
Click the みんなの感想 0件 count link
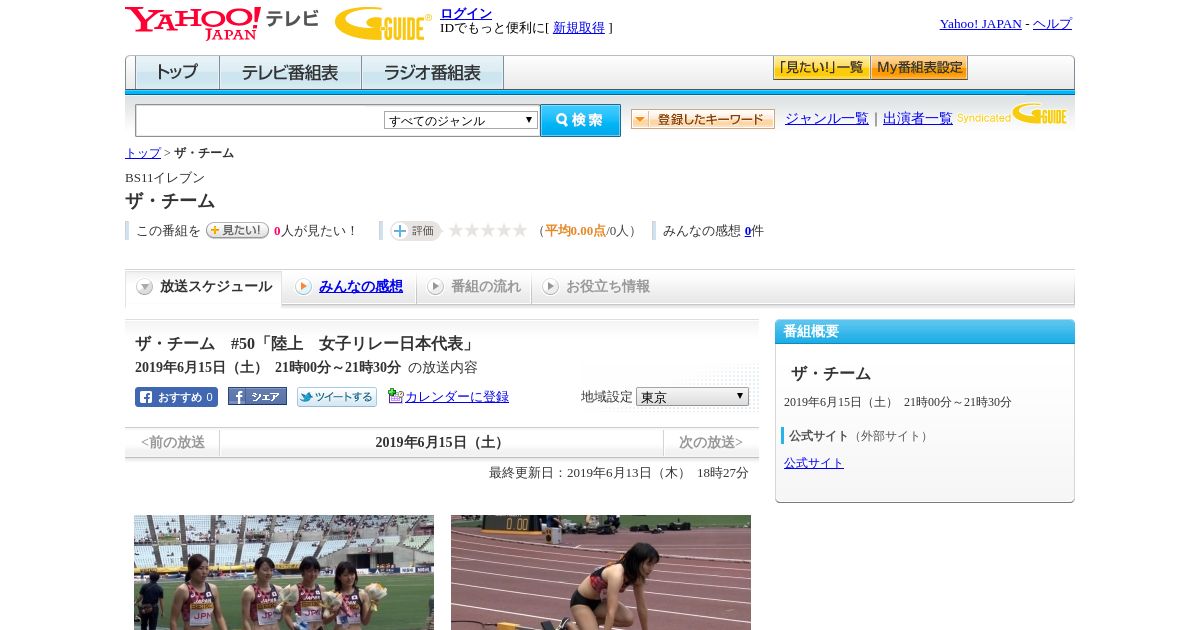[748, 231]
